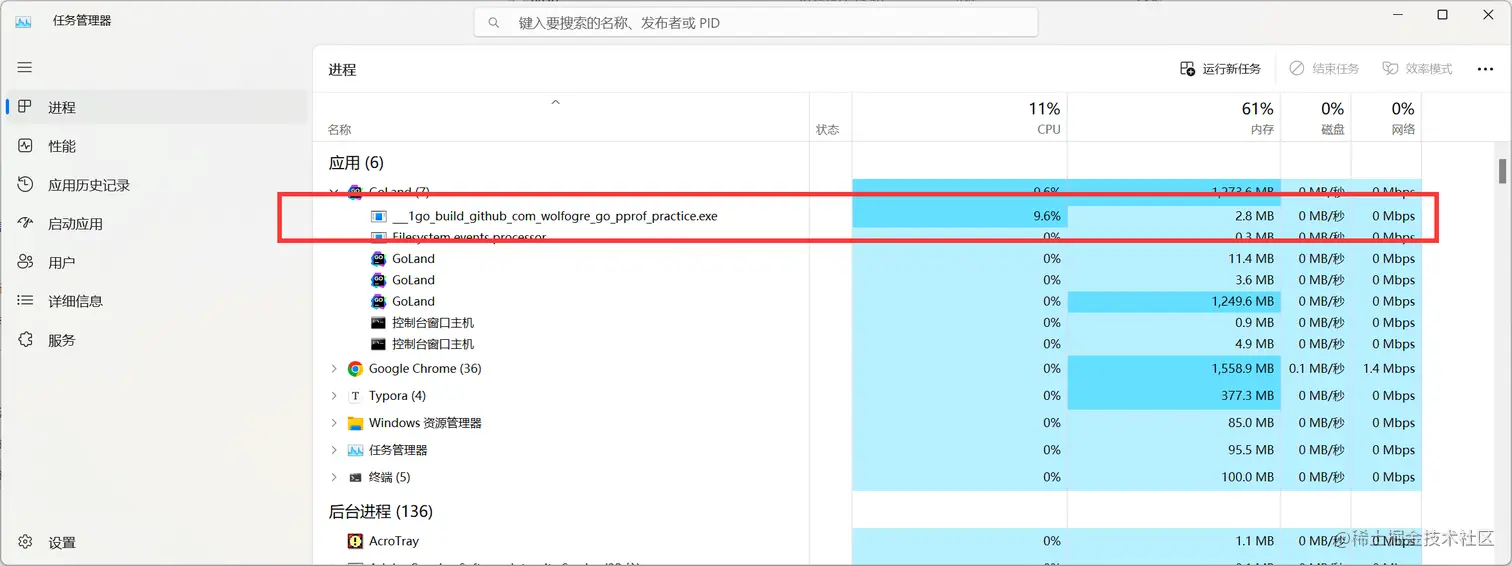The height and width of the screenshot is (566, 1512).
Task: Open the Processes (进程) tab in sidebar
Action: 157,107
